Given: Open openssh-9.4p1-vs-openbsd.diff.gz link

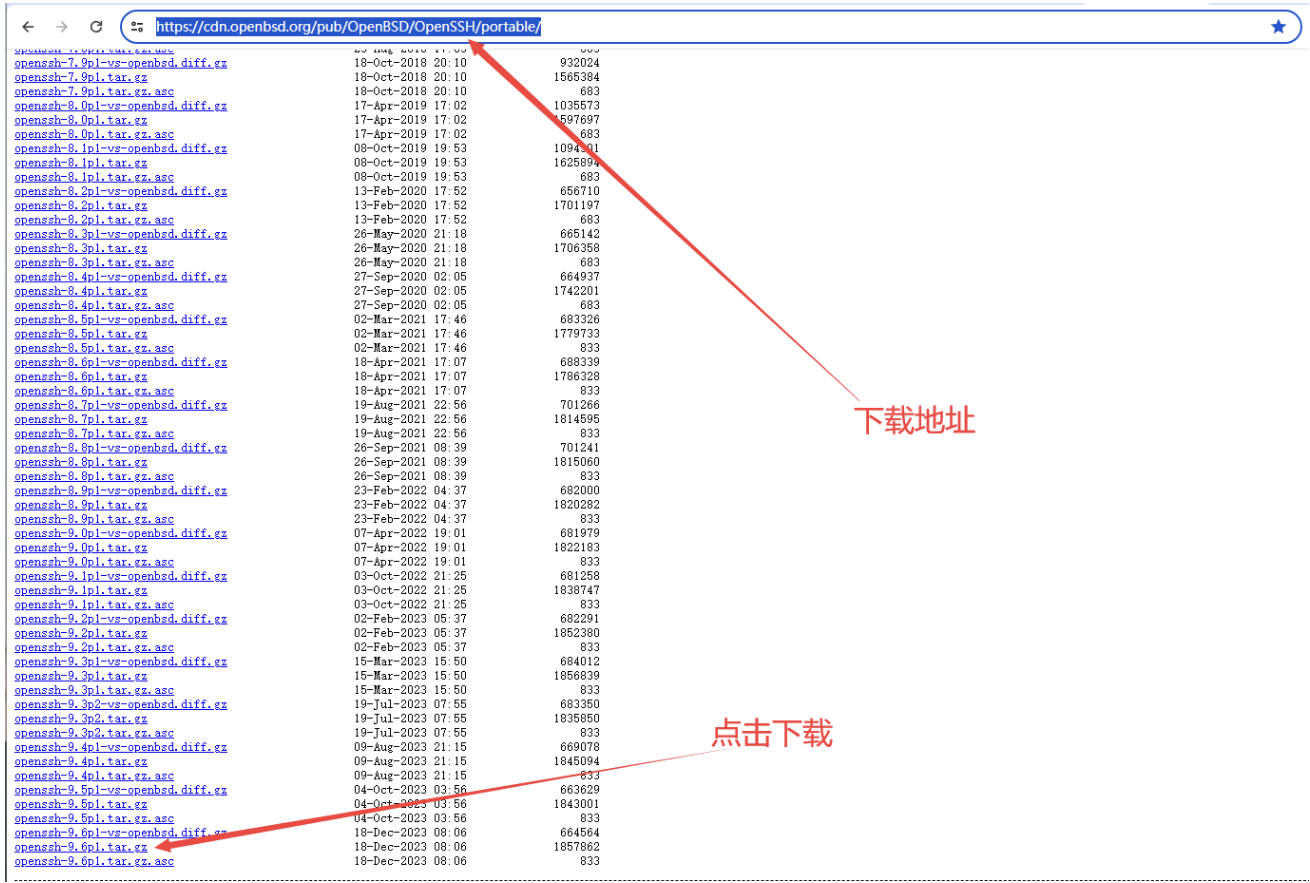Looking at the screenshot, I should tap(121, 747).
